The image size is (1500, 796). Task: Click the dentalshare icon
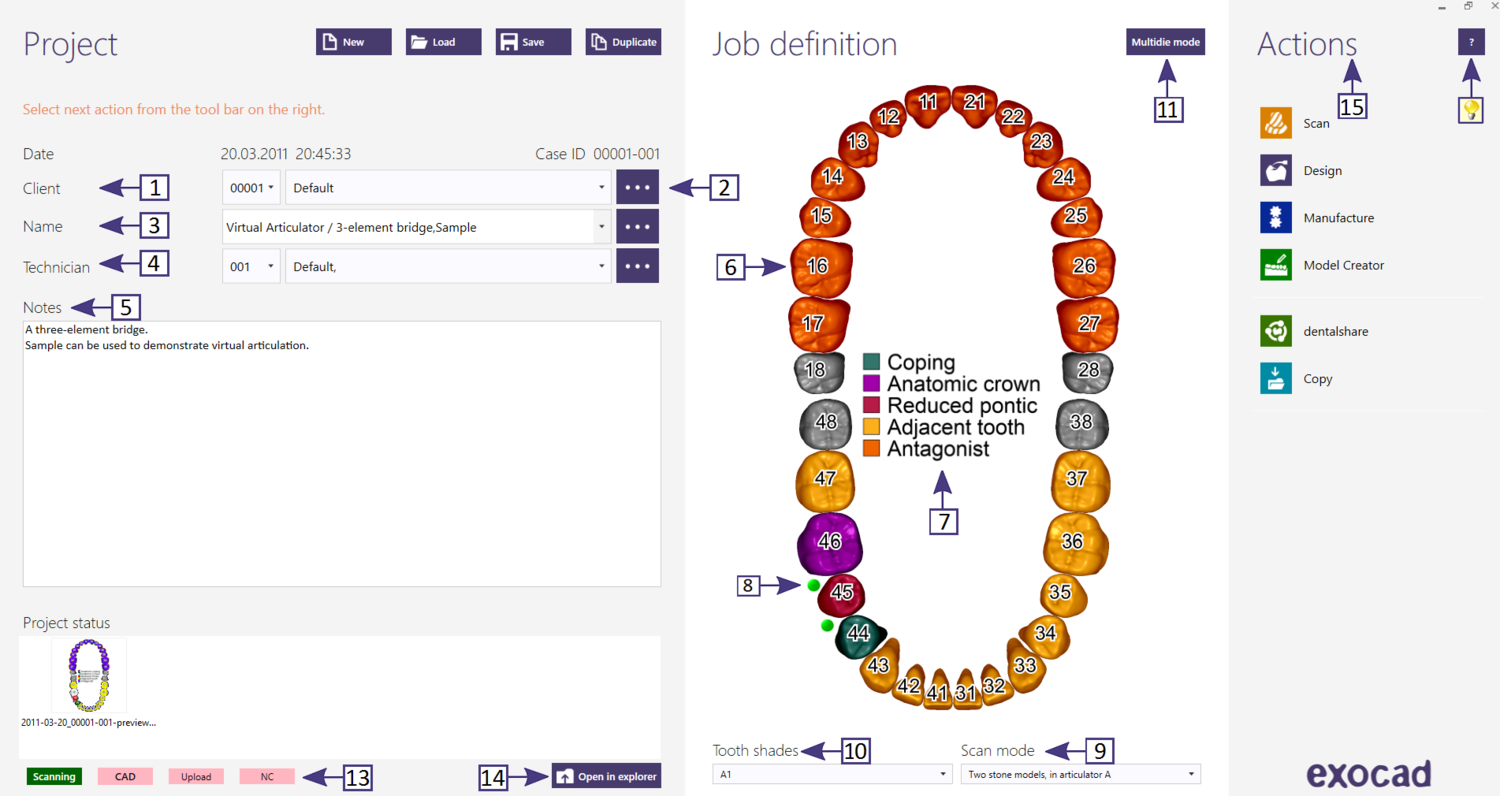[1276, 331]
